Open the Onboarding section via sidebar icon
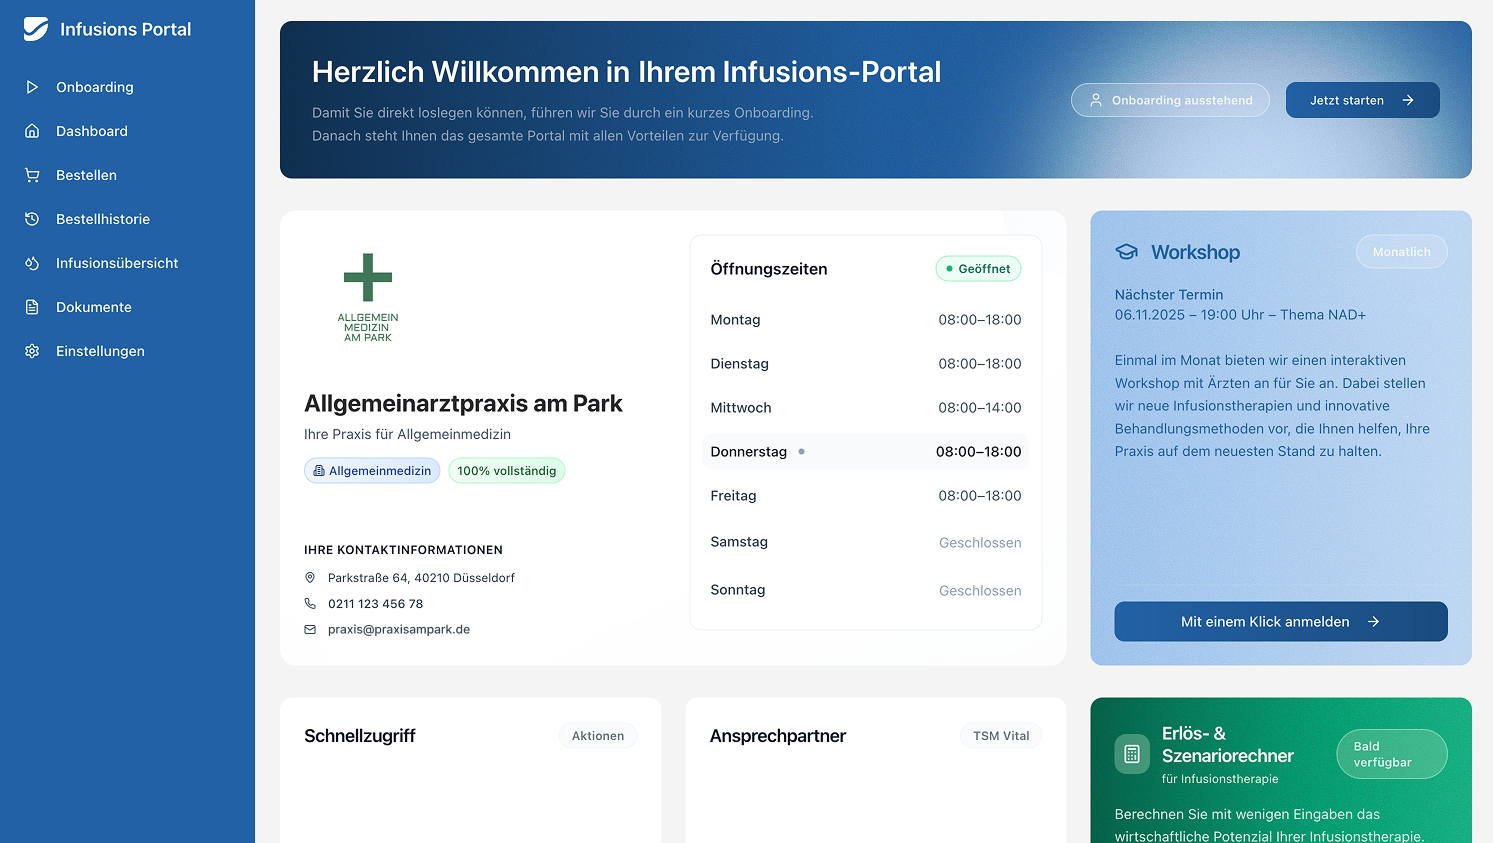Screen dimensions: 1493x843 pos(31,87)
